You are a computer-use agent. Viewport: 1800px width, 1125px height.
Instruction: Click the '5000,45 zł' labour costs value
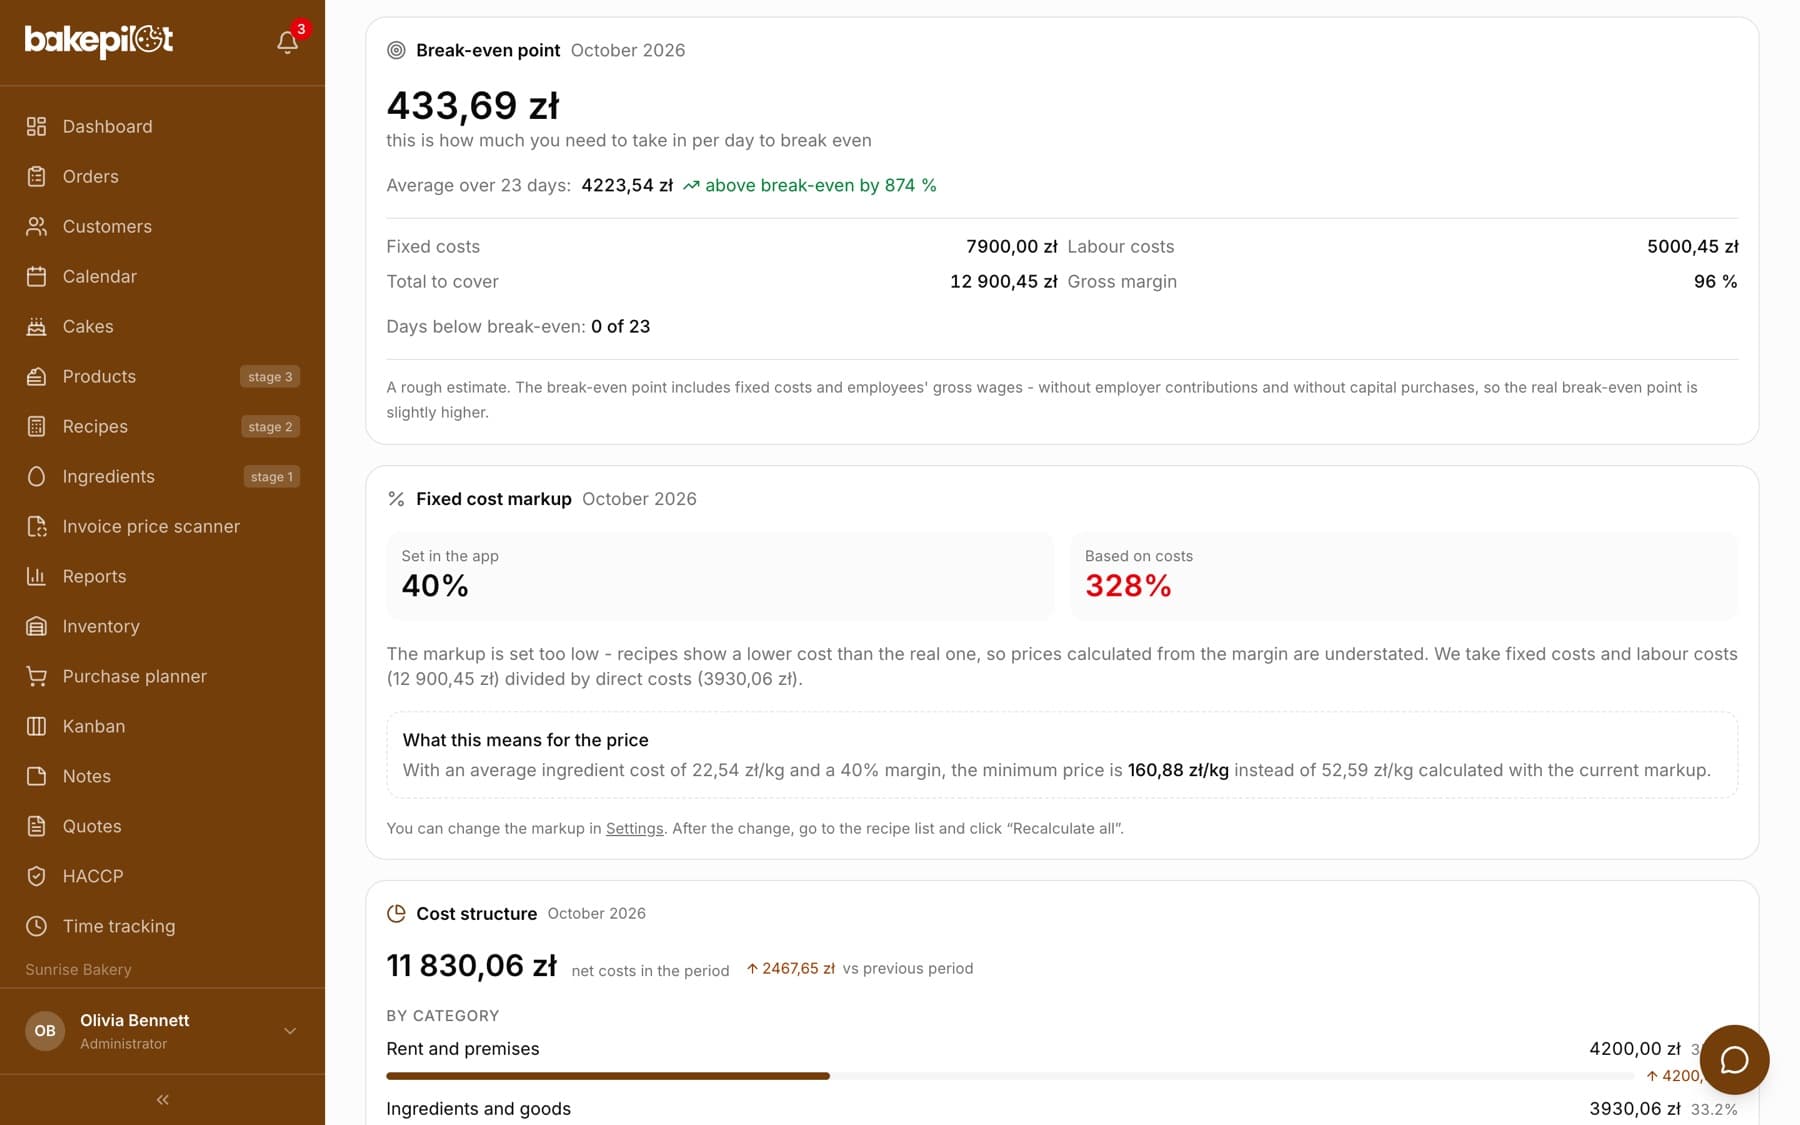[1692, 247]
